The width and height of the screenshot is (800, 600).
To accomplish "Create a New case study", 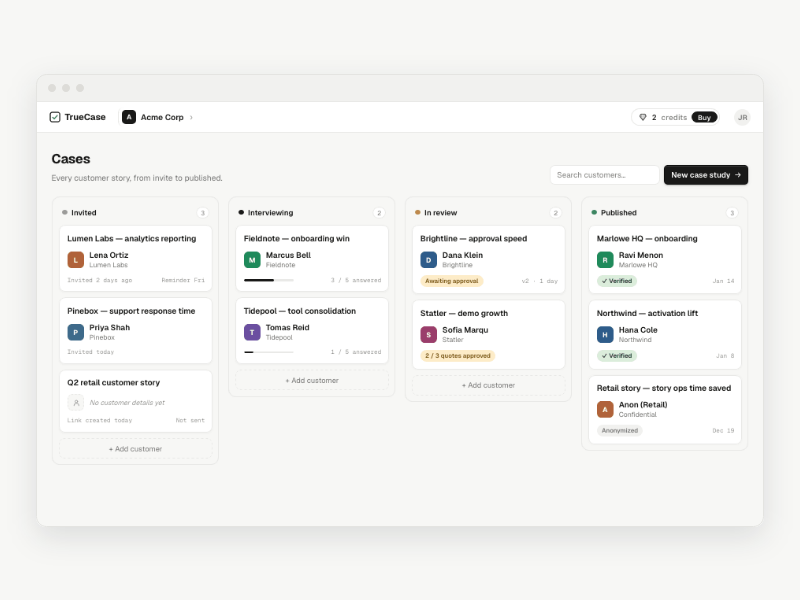I will [706, 175].
